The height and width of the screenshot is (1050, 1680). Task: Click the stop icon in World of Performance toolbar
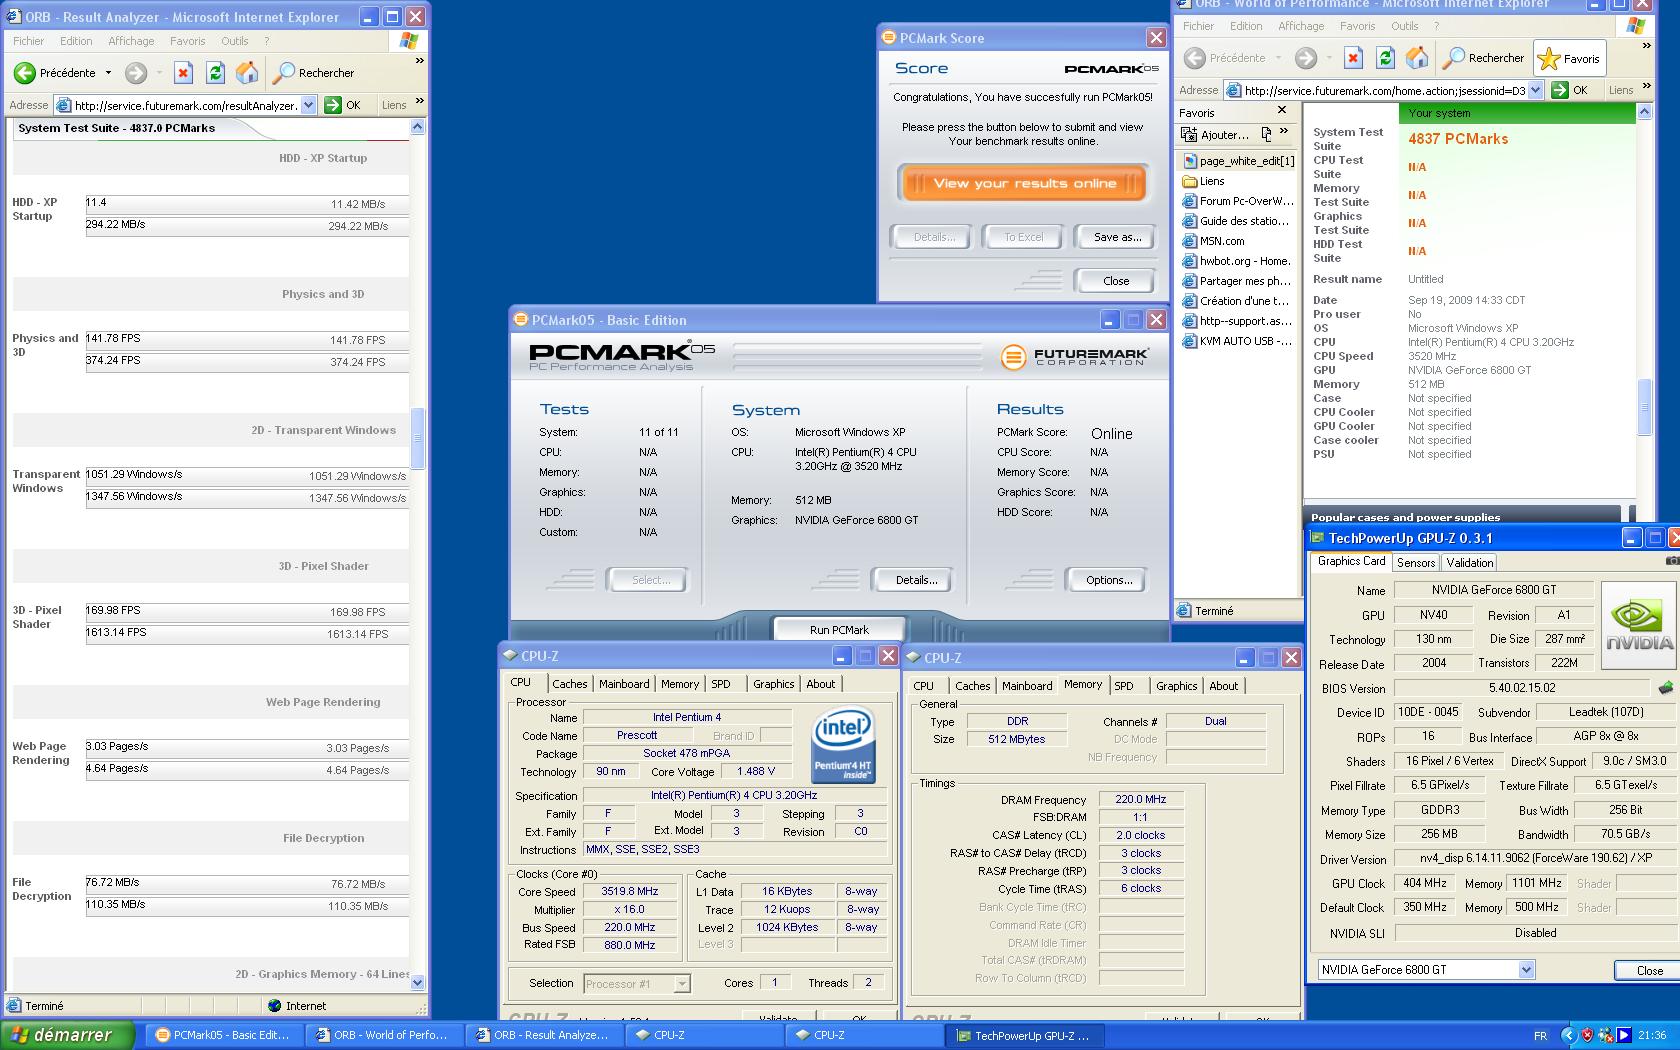pos(1353,58)
